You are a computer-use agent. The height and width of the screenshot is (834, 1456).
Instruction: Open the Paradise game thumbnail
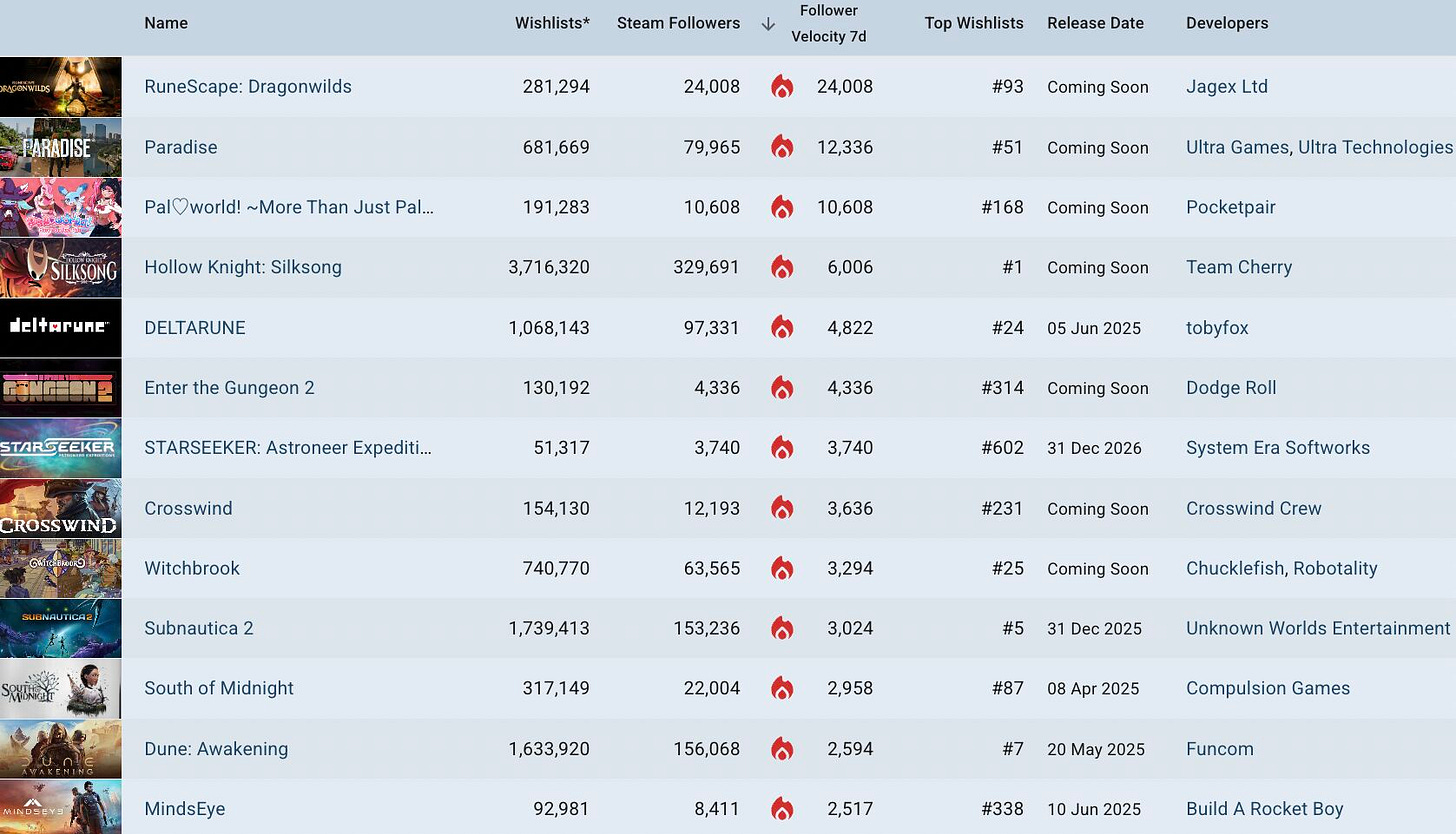click(x=60, y=147)
